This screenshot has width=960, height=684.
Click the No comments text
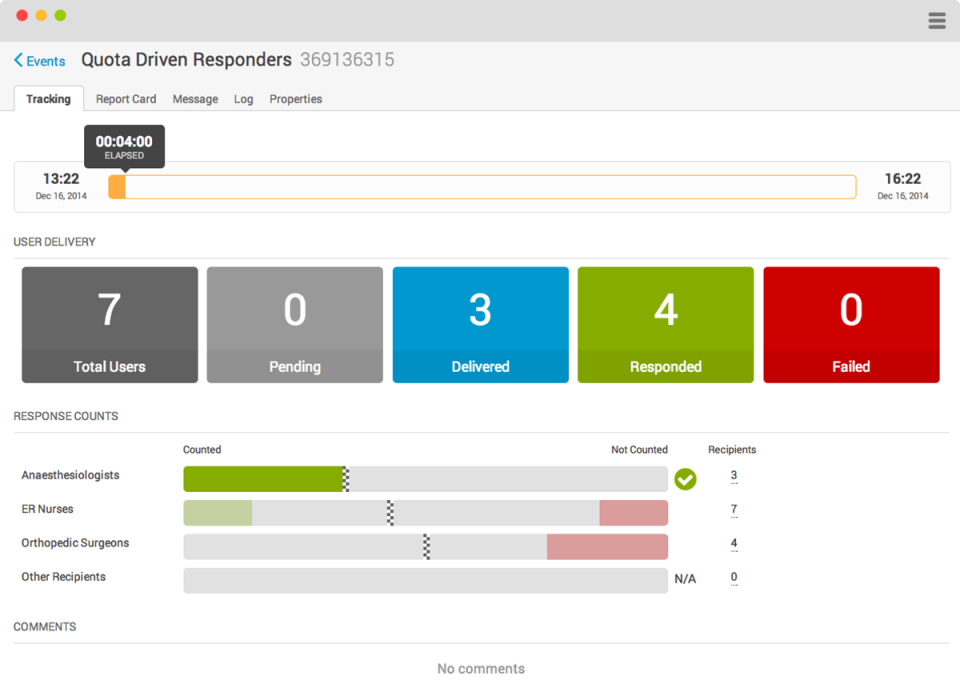[481, 669]
